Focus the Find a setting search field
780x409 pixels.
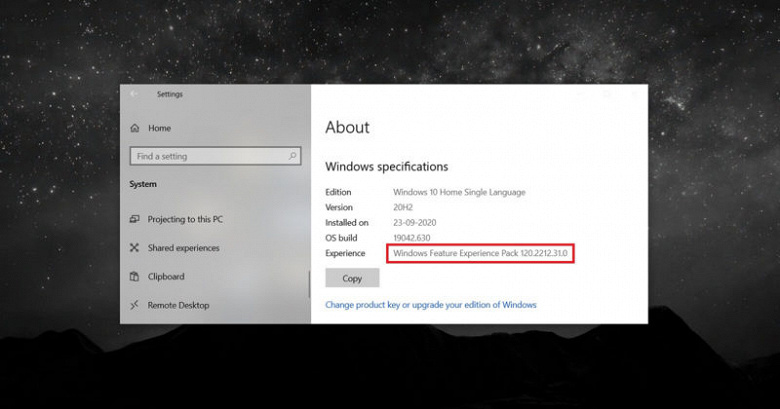coord(215,156)
